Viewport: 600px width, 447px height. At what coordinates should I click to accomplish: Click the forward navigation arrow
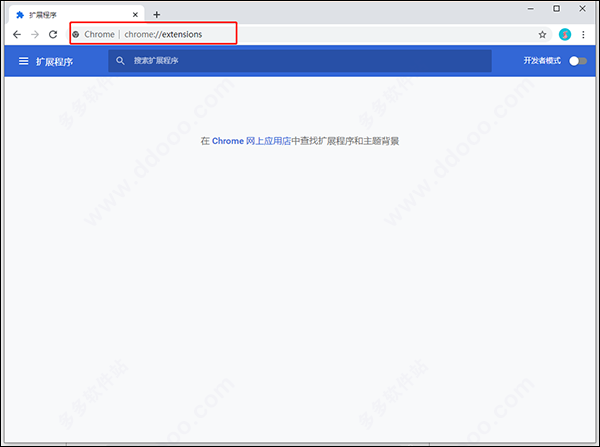click(35, 34)
